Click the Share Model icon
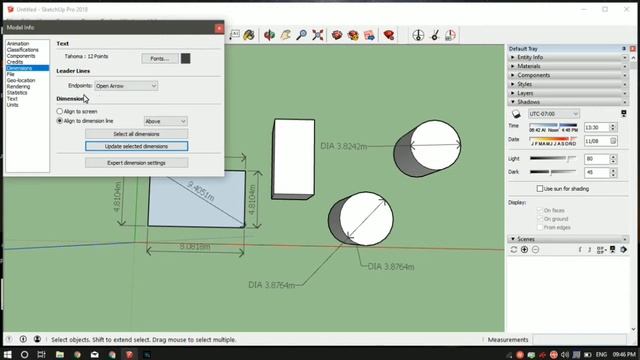This screenshot has height=360, width=640. [353, 35]
